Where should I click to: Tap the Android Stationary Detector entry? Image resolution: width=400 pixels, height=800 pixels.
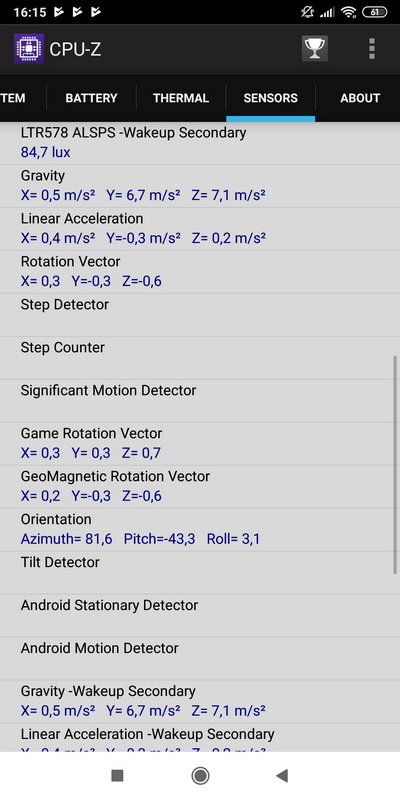[x=200, y=615]
